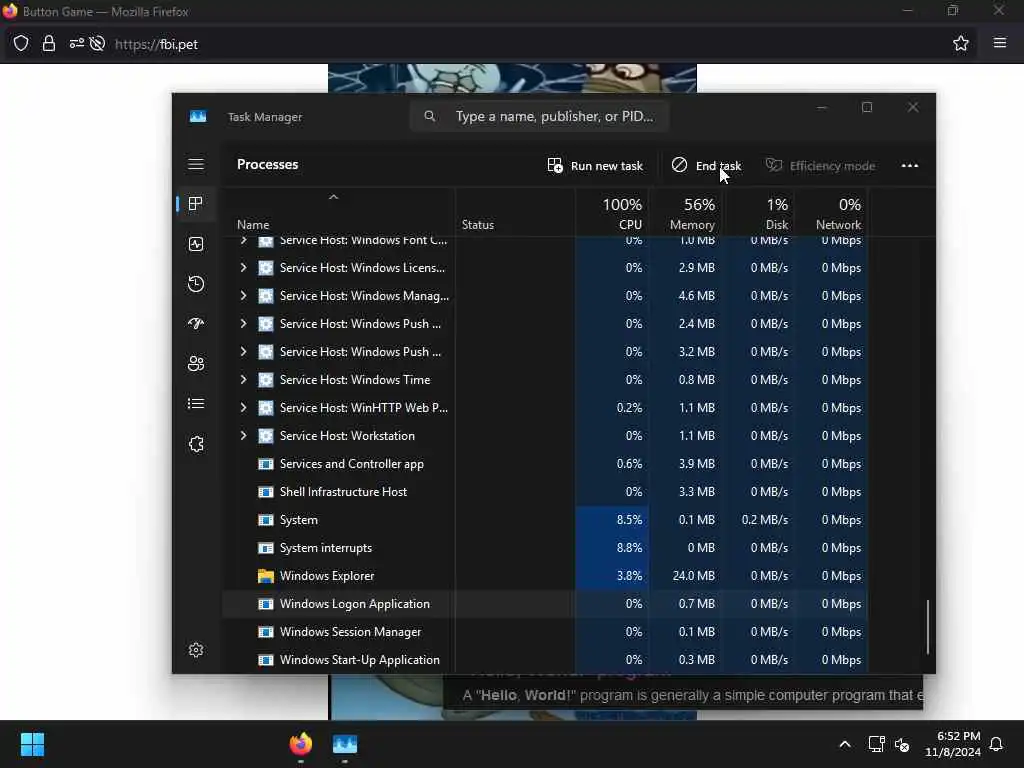
Task: Open the Task Manager navigation hamburger menu
Action: point(196,164)
